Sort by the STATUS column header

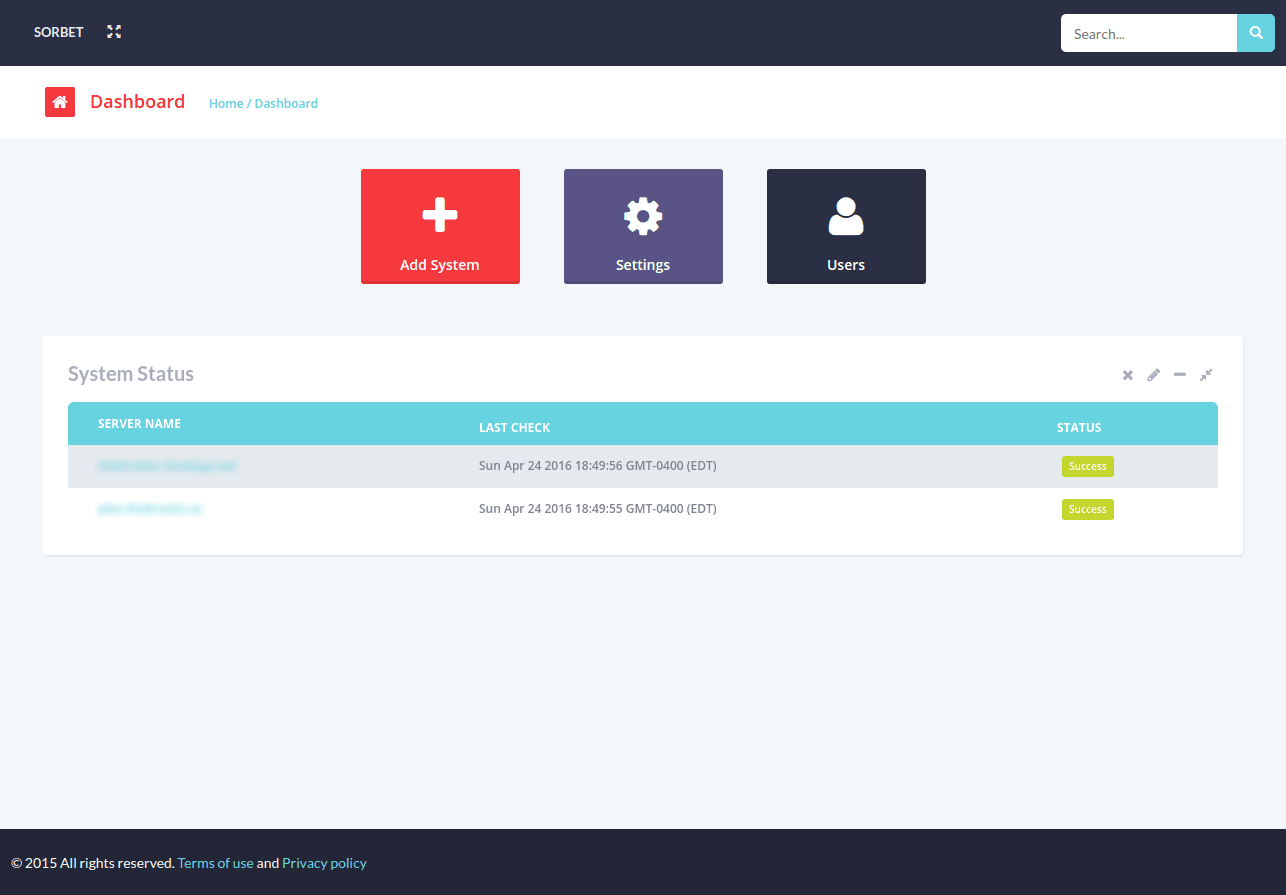coord(1079,427)
